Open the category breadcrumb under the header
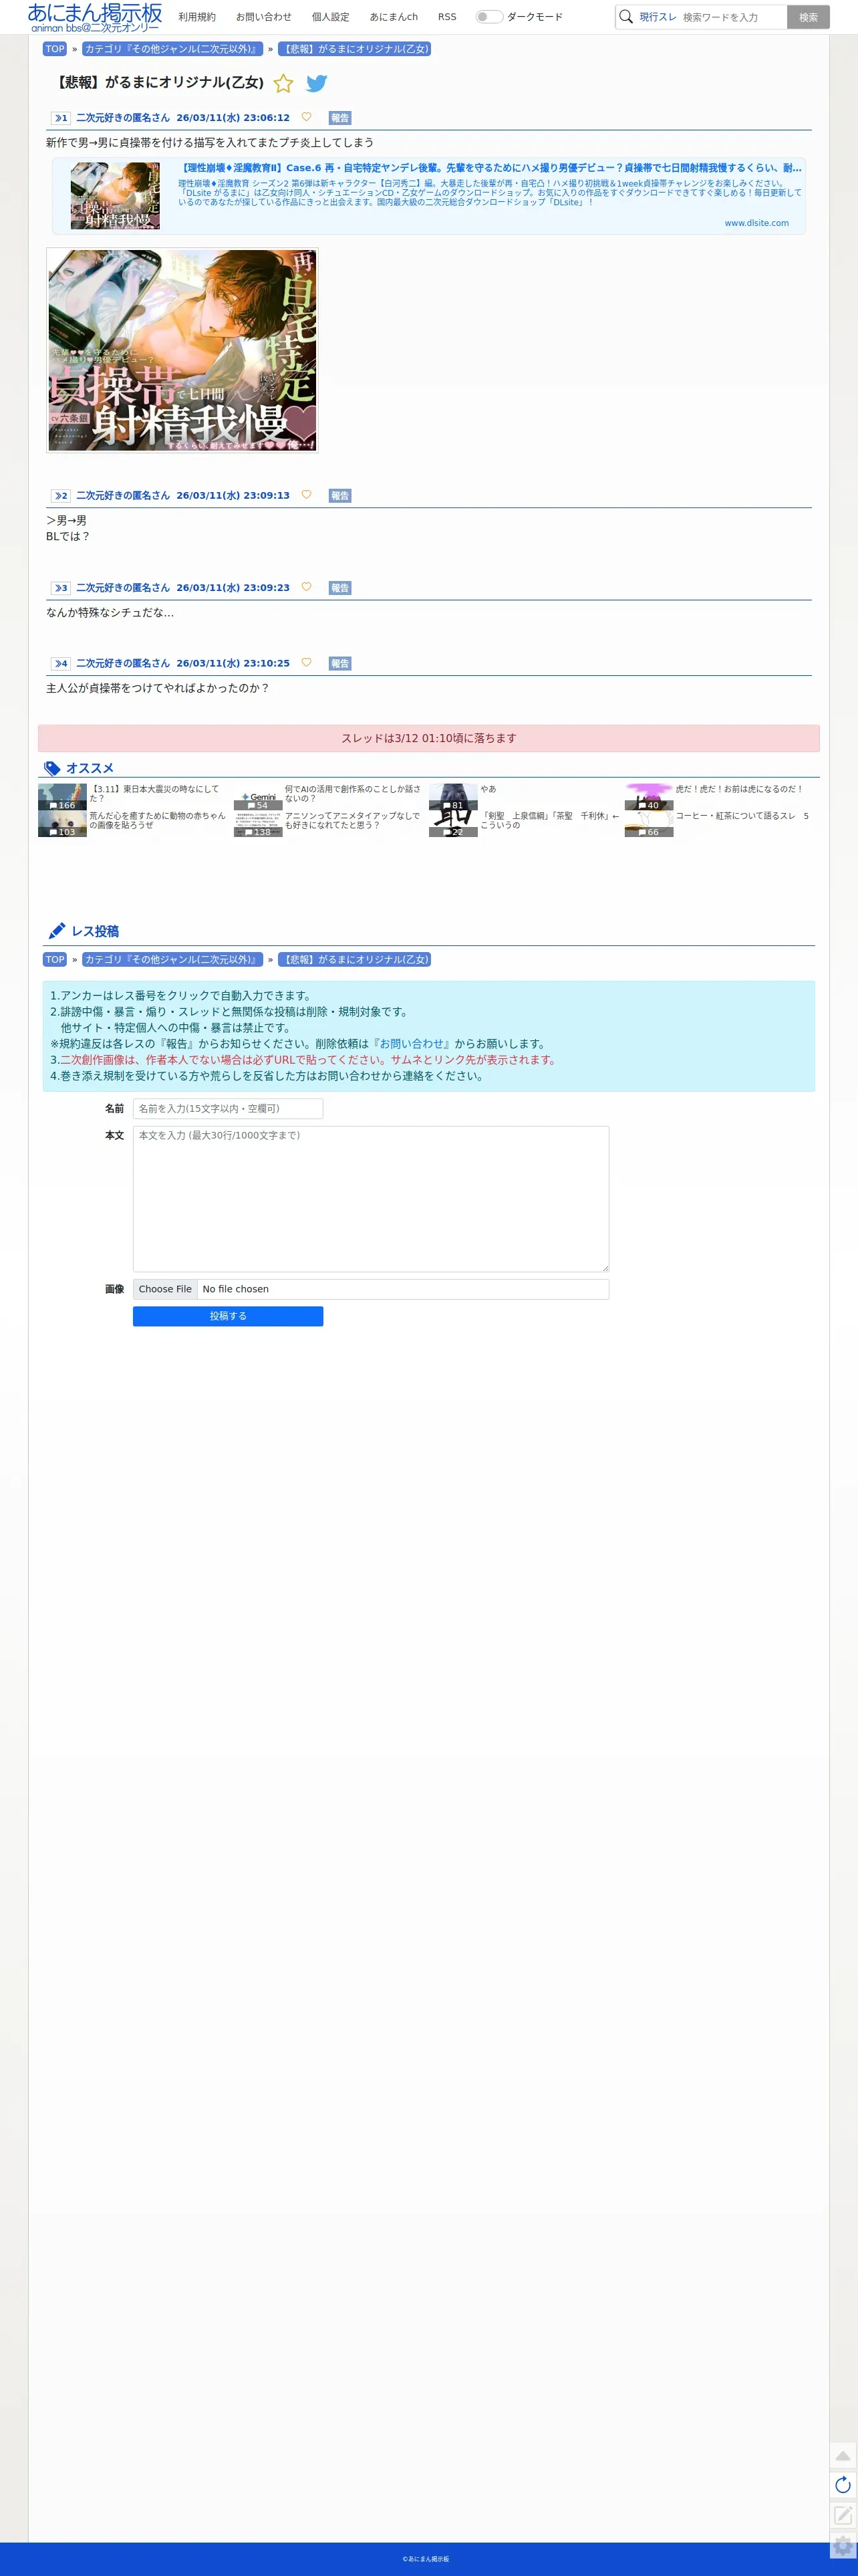Screen dimensions: 858x2576 click(172, 49)
